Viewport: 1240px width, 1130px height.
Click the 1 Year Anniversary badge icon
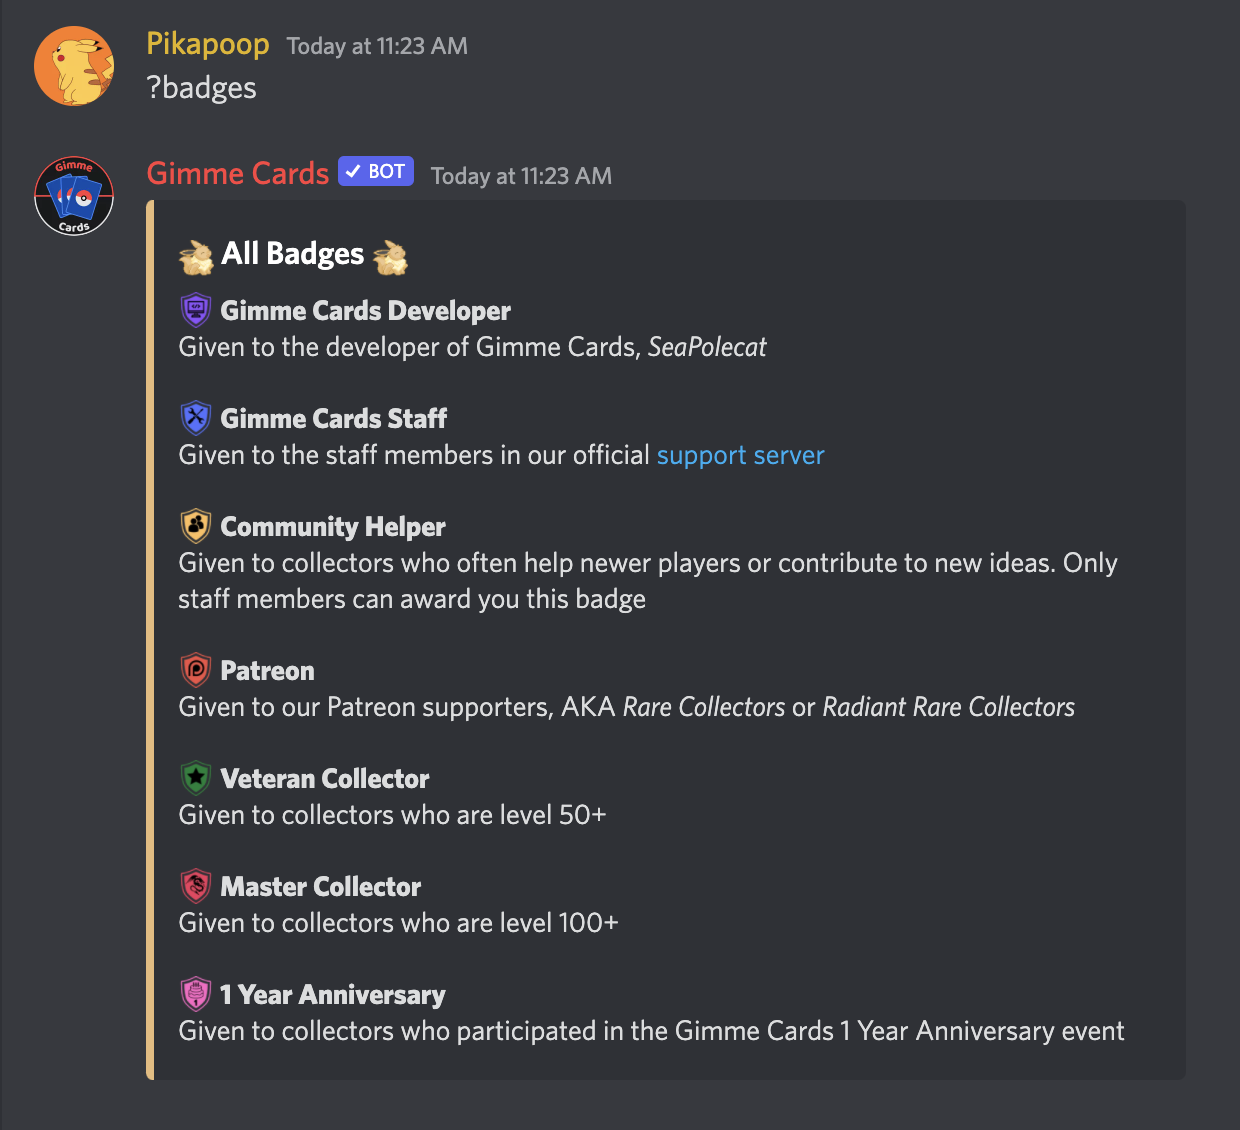(x=195, y=994)
